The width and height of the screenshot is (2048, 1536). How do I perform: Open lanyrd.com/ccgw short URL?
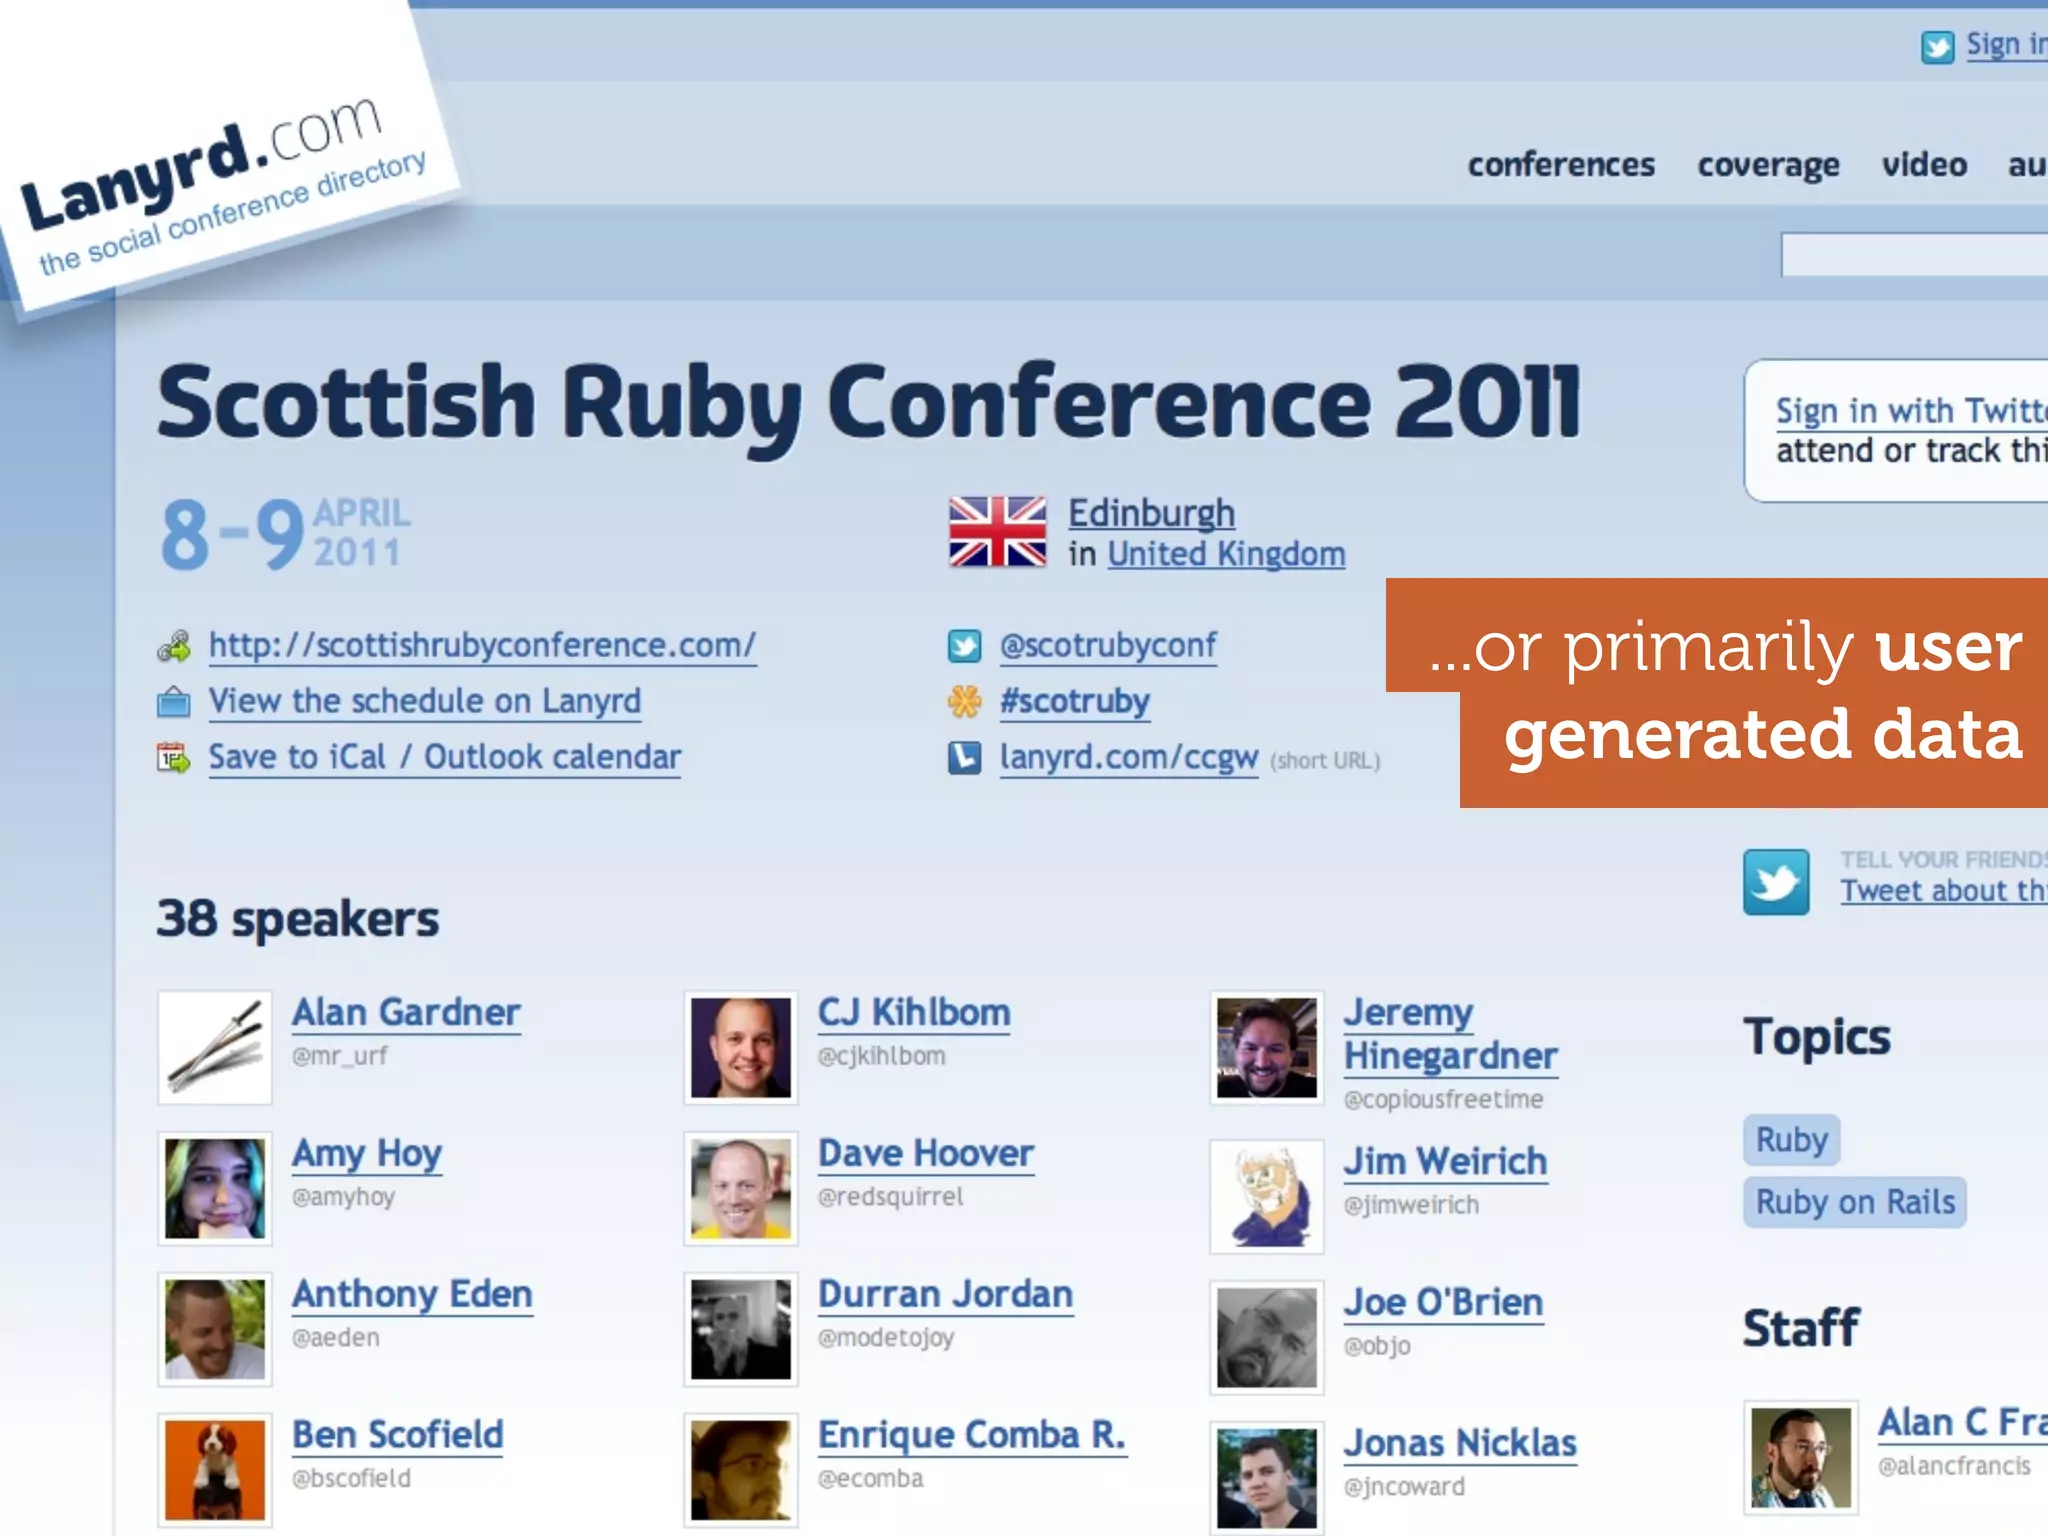(1129, 758)
